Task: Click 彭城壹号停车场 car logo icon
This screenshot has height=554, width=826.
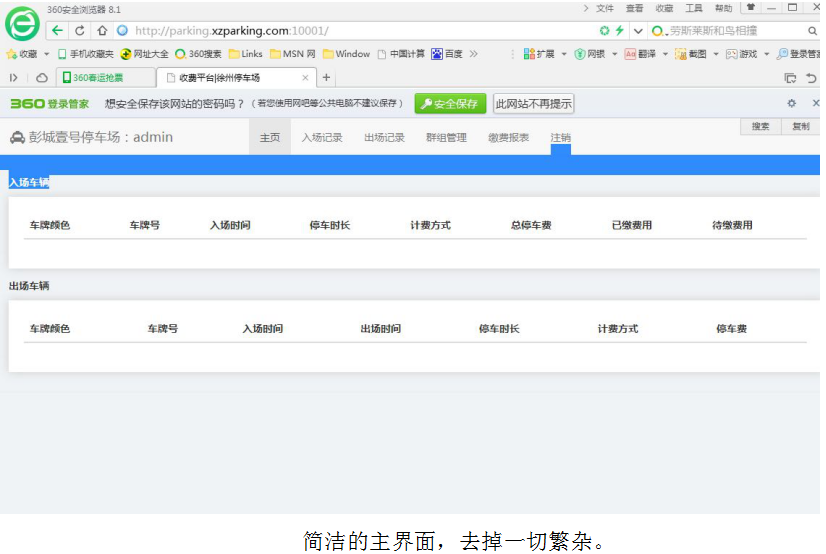Action: (17, 137)
